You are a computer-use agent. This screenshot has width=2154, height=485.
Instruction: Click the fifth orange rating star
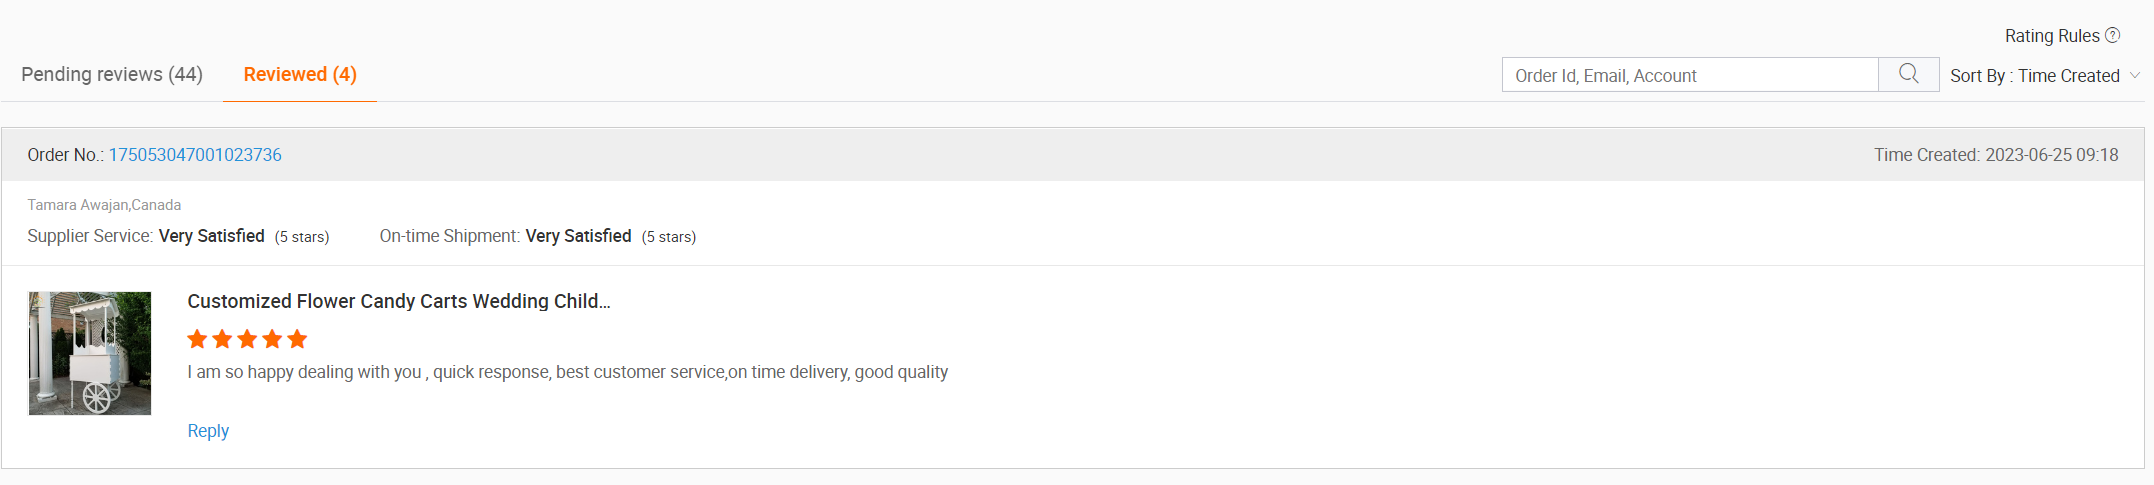[x=297, y=339]
